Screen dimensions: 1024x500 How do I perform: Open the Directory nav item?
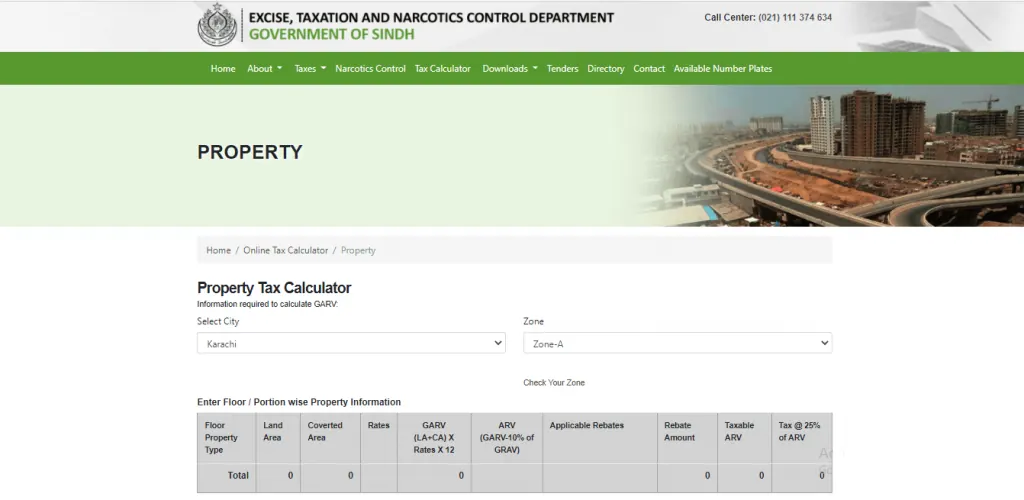pyautogui.click(x=605, y=69)
